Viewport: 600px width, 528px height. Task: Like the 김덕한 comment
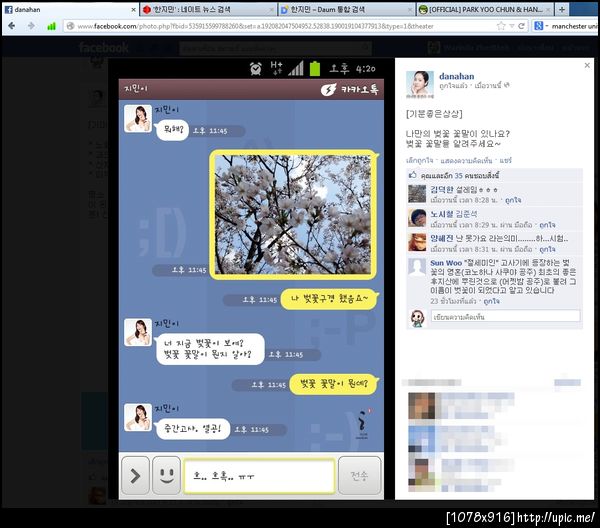point(513,200)
